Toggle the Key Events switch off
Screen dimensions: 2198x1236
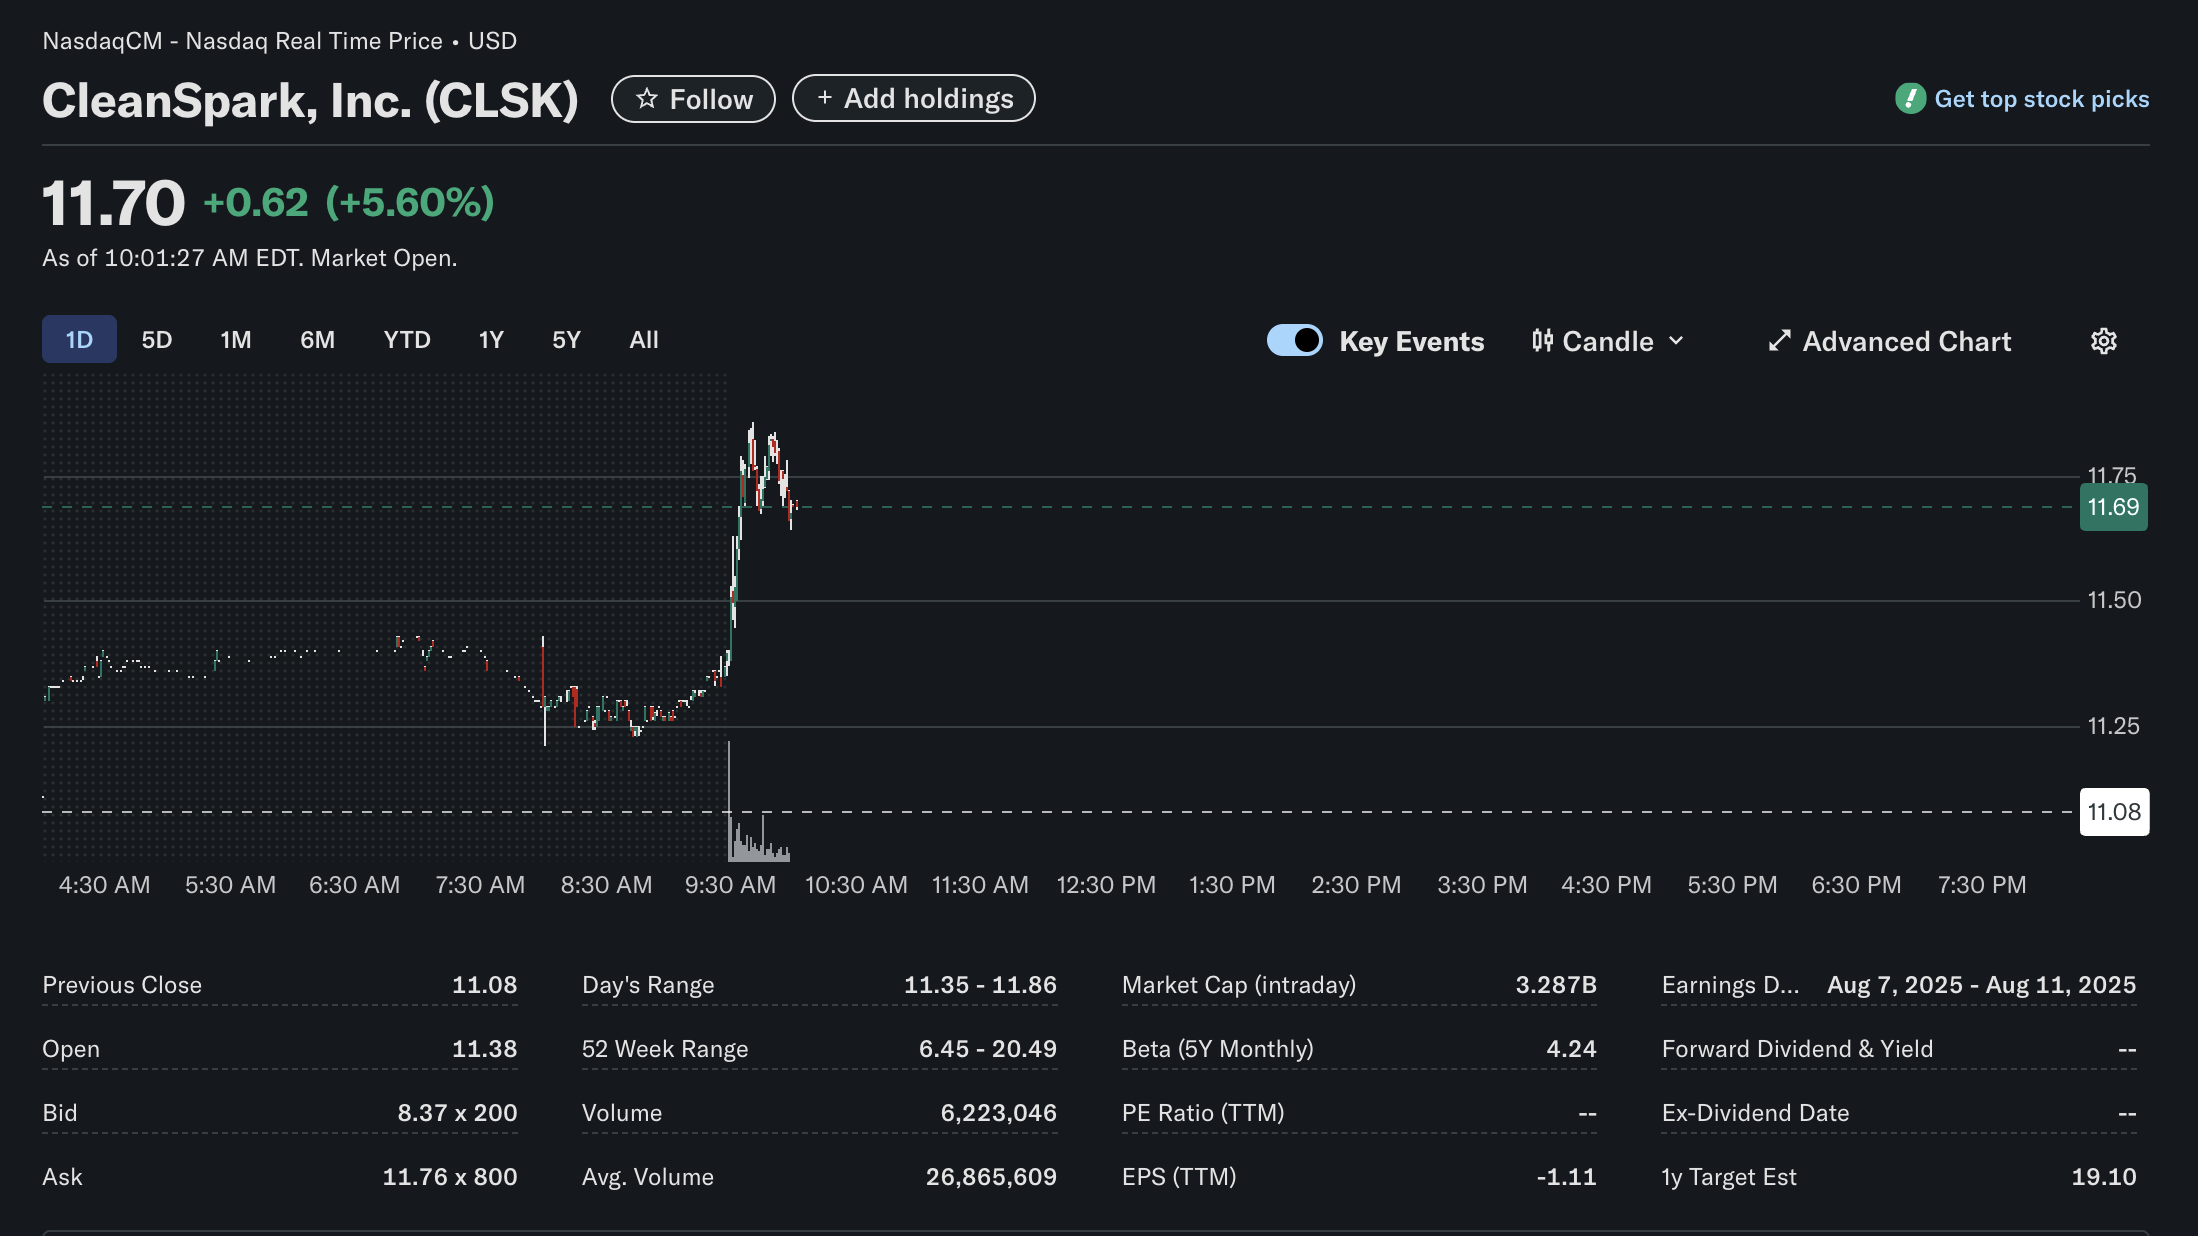[1295, 341]
